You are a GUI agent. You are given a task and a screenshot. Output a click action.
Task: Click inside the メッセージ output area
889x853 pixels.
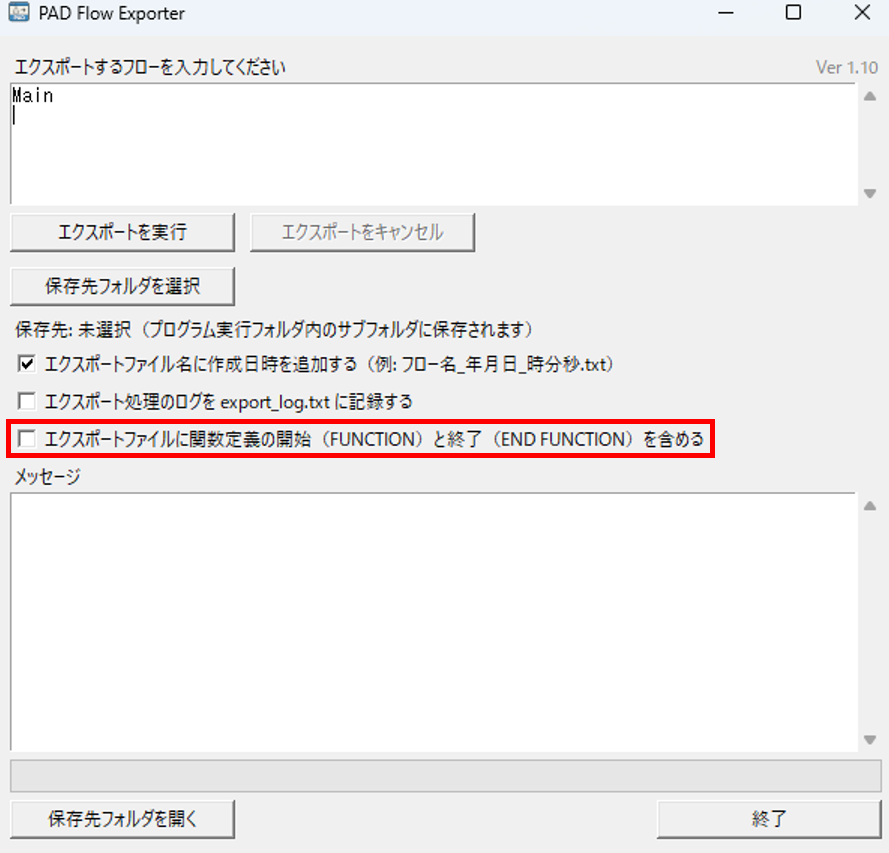coord(434,622)
